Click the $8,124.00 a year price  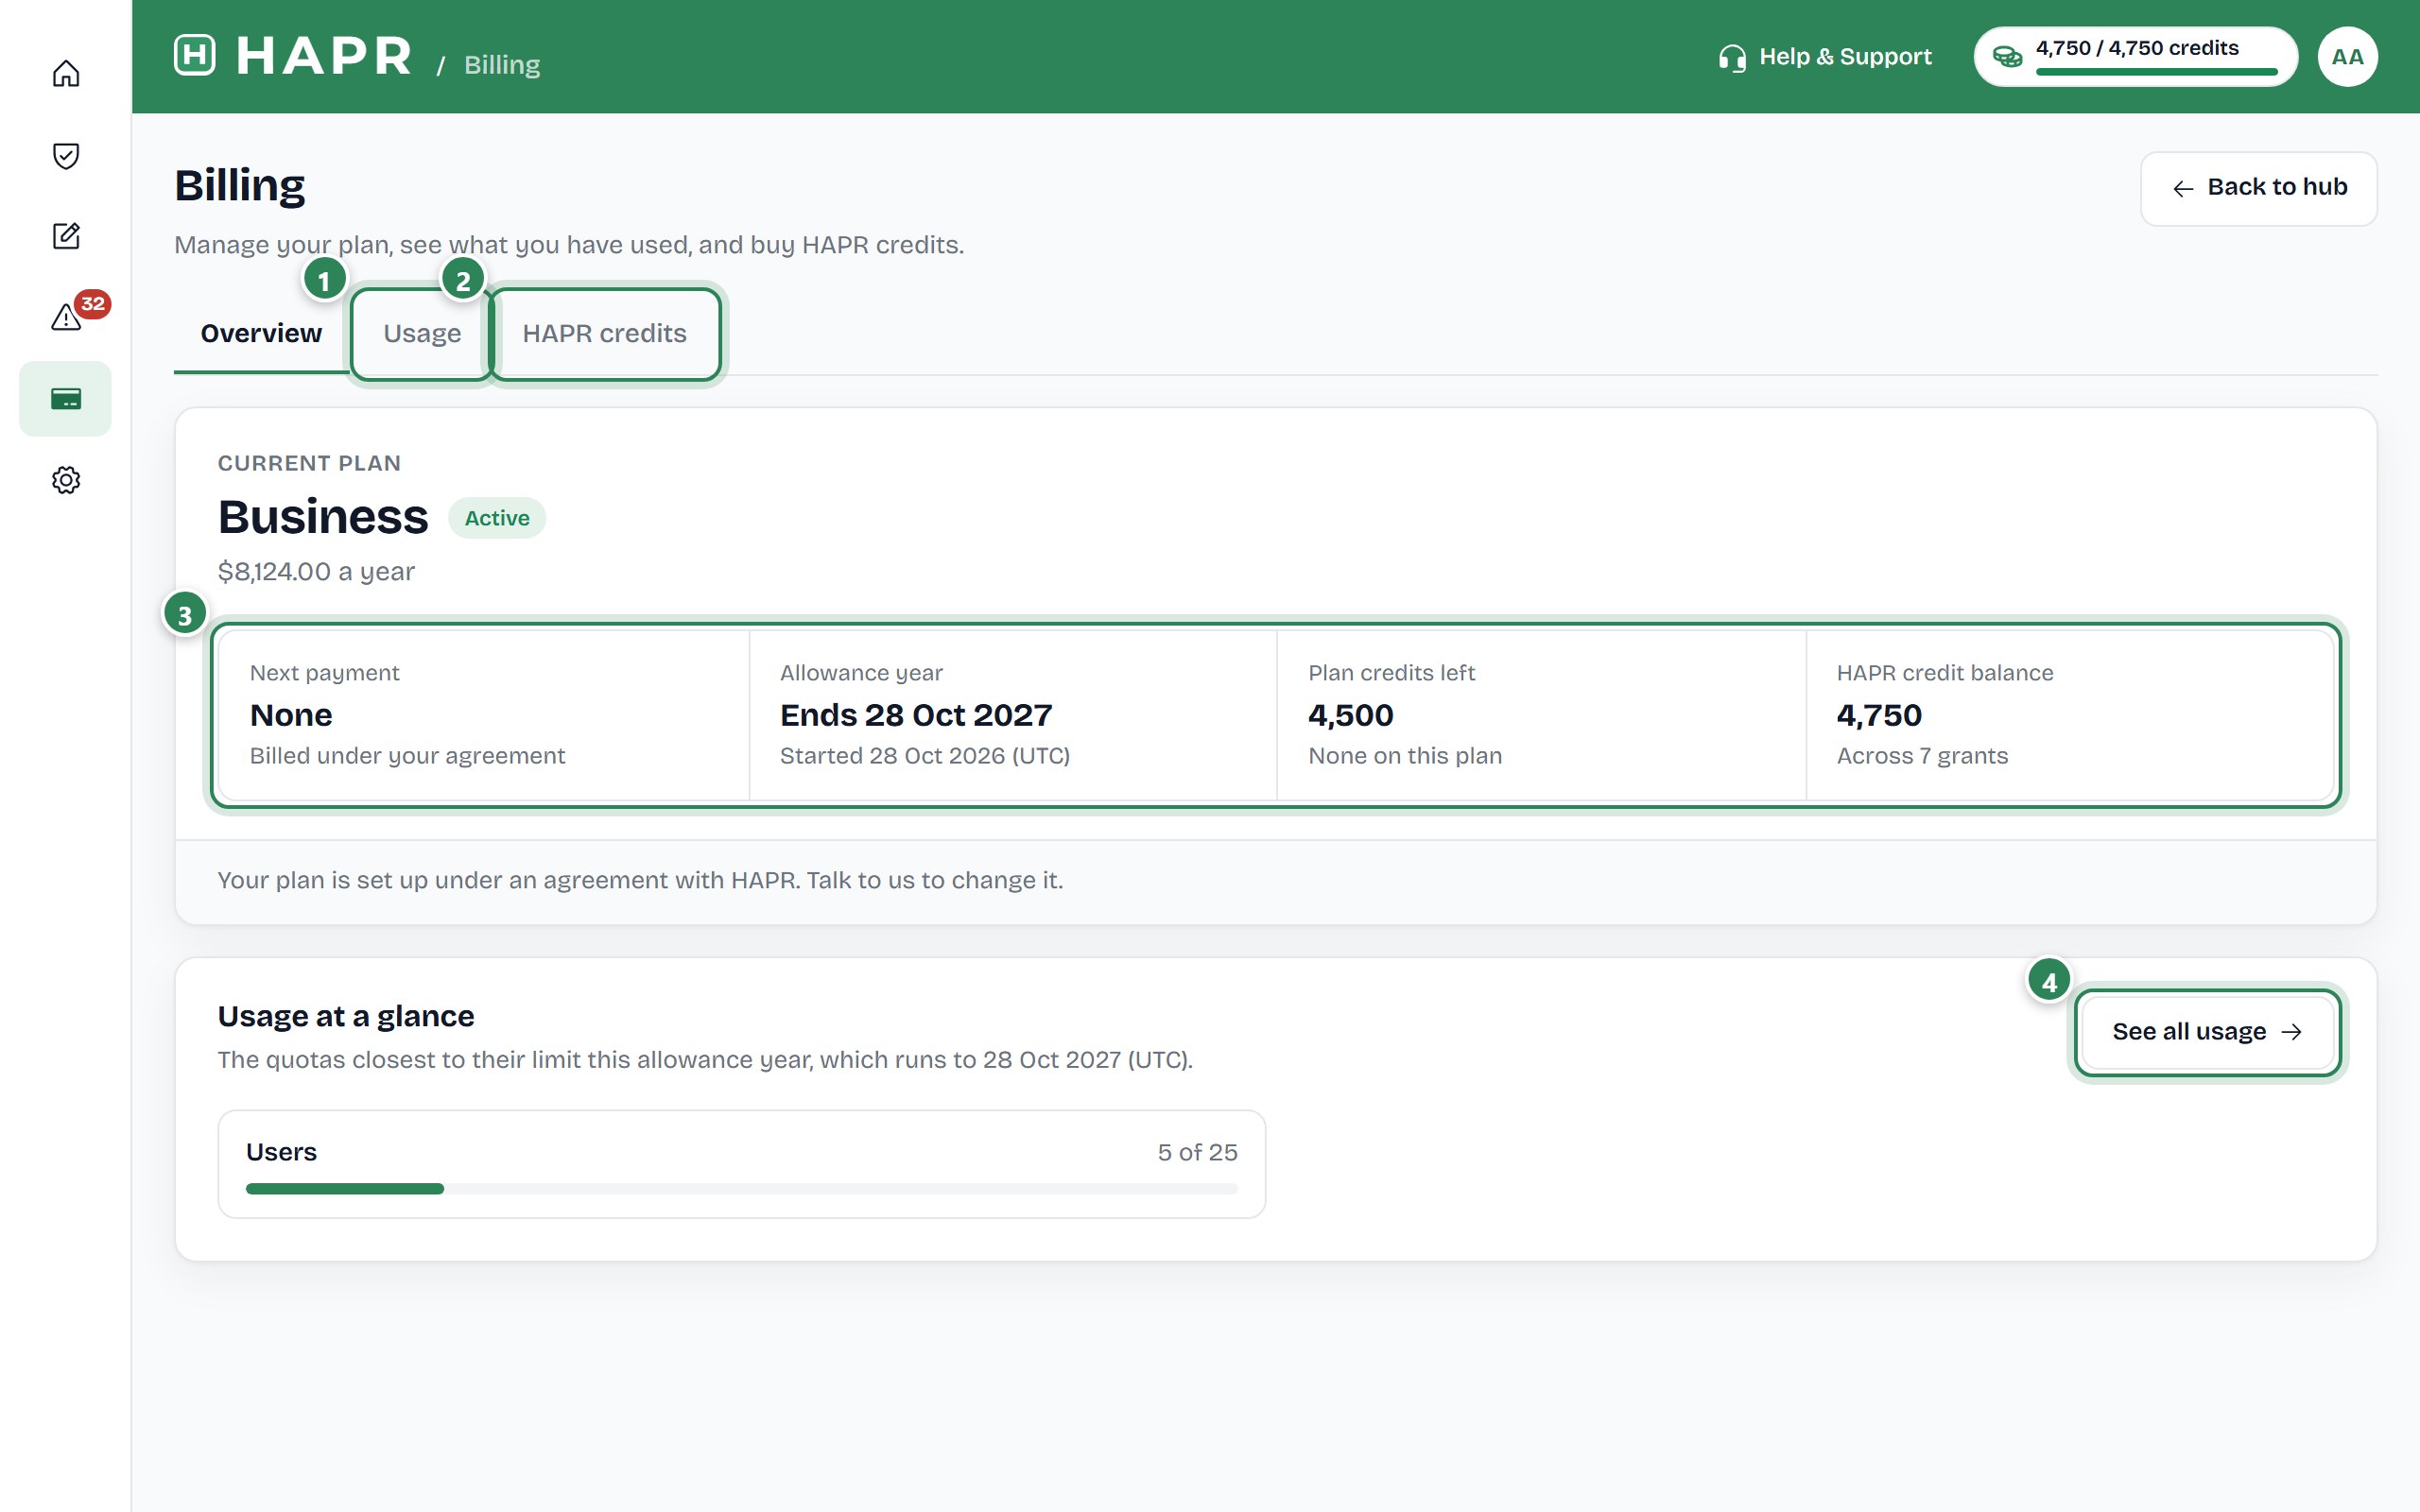316,572
